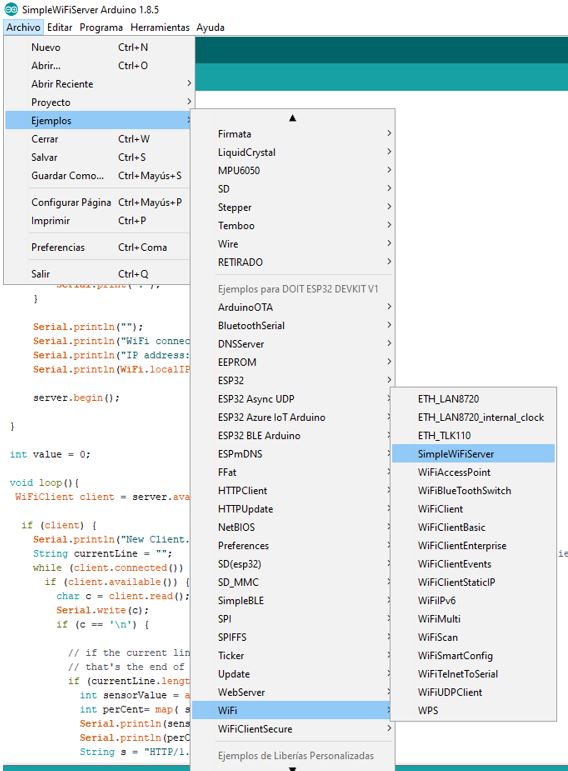
Task: Expand the Temboo examples
Action: [x=293, y=226]
